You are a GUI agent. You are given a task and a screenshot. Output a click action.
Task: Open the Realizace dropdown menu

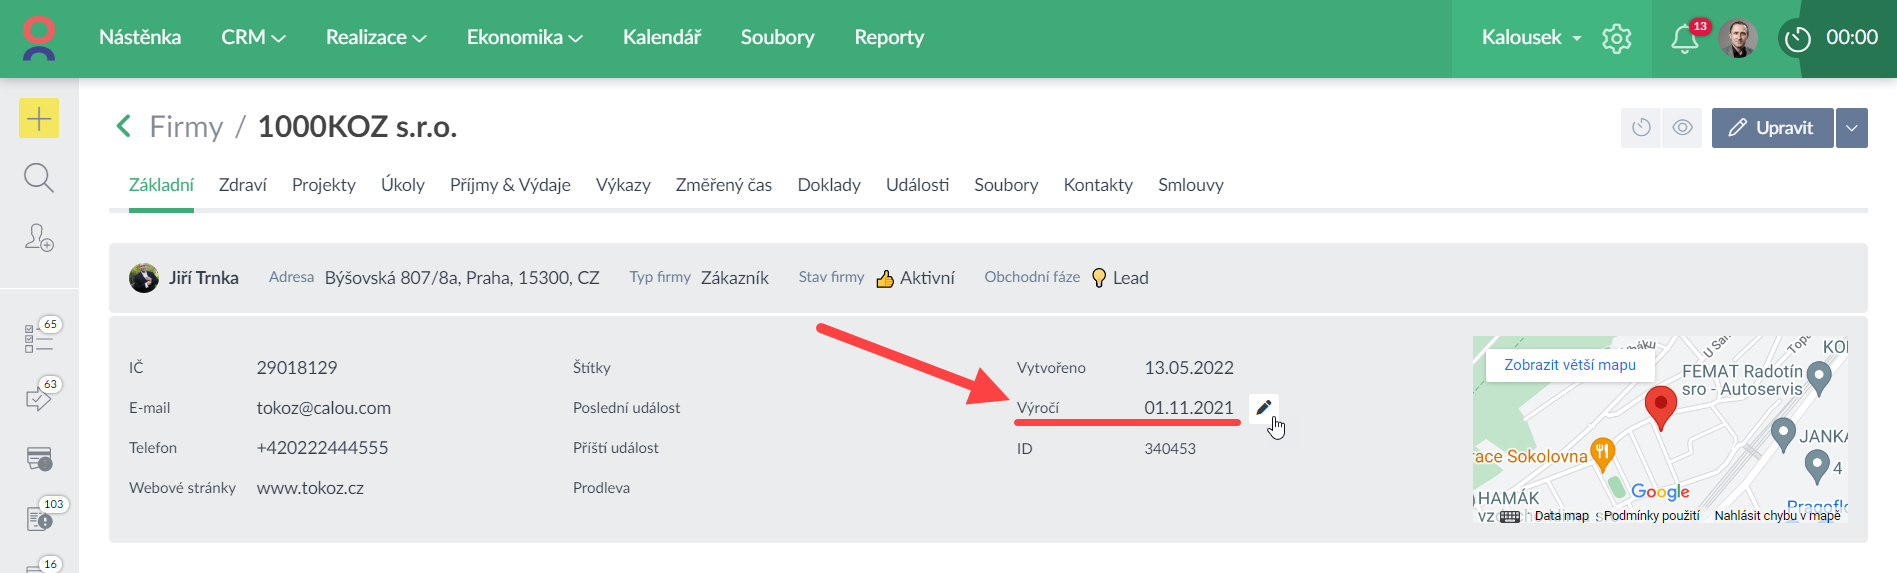pos(376,38)
